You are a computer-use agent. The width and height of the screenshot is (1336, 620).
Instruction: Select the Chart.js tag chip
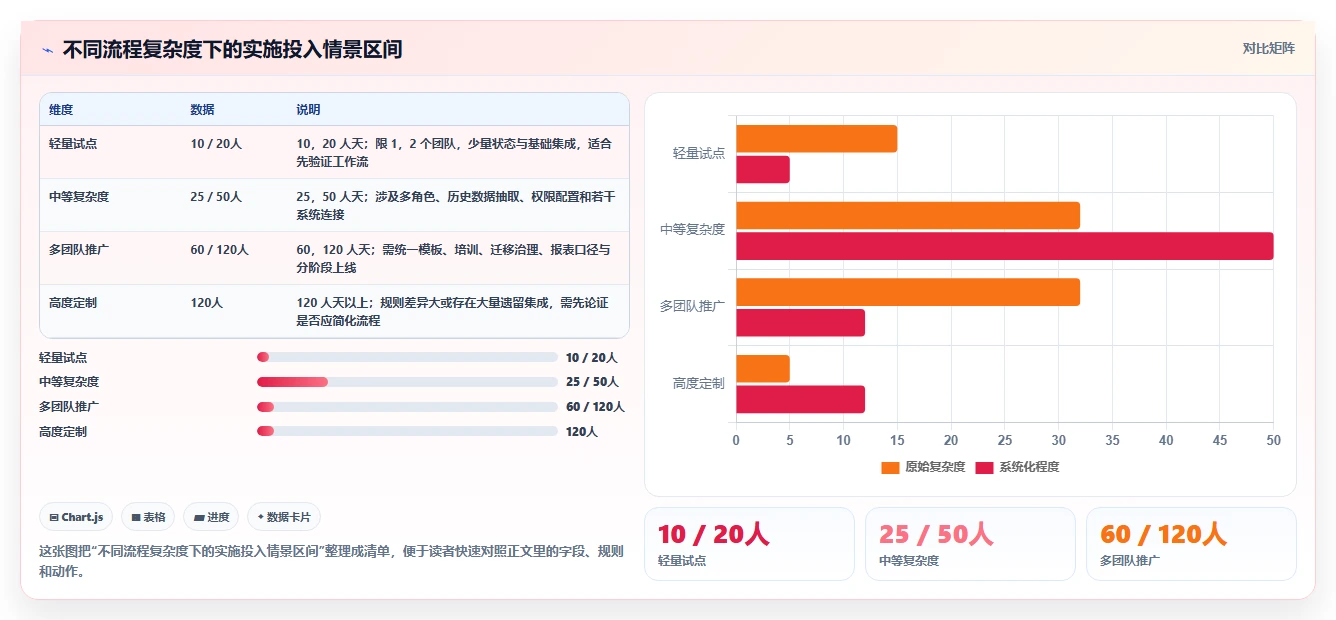point(76,517)
